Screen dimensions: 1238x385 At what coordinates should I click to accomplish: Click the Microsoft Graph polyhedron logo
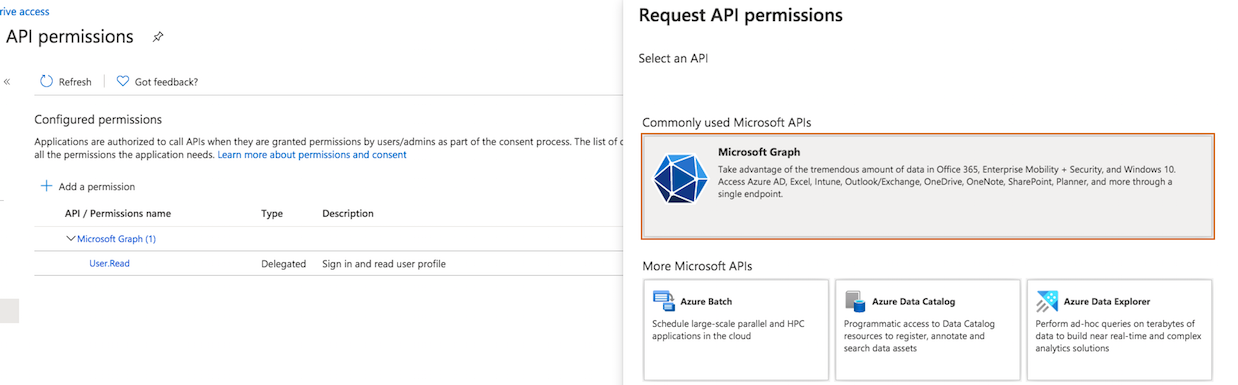(680, 181)
